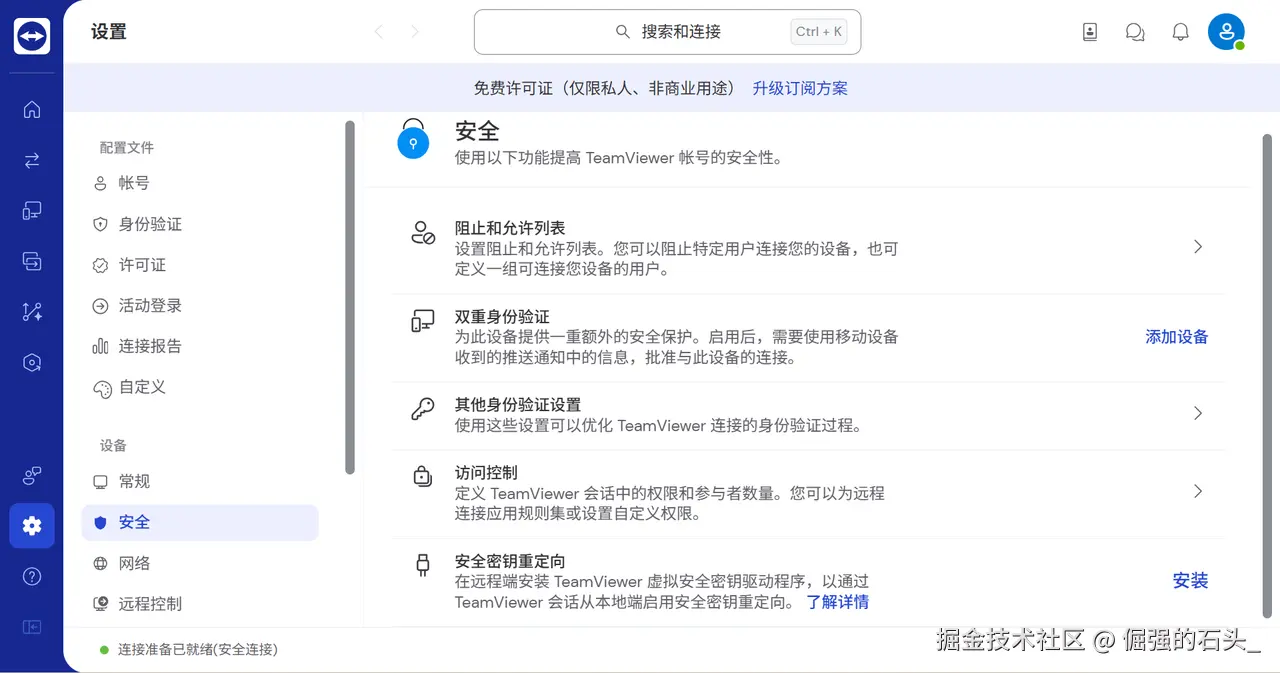Screen dimensions: 1280x673
Task: Open the remote management icon in left rail
Action: point(32,362)
